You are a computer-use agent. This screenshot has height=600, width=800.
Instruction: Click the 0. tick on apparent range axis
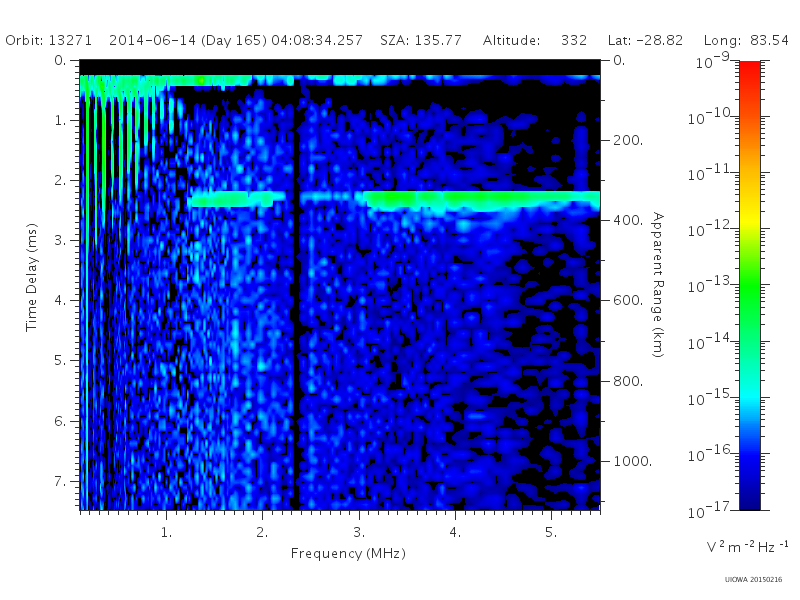pos(619,60)
